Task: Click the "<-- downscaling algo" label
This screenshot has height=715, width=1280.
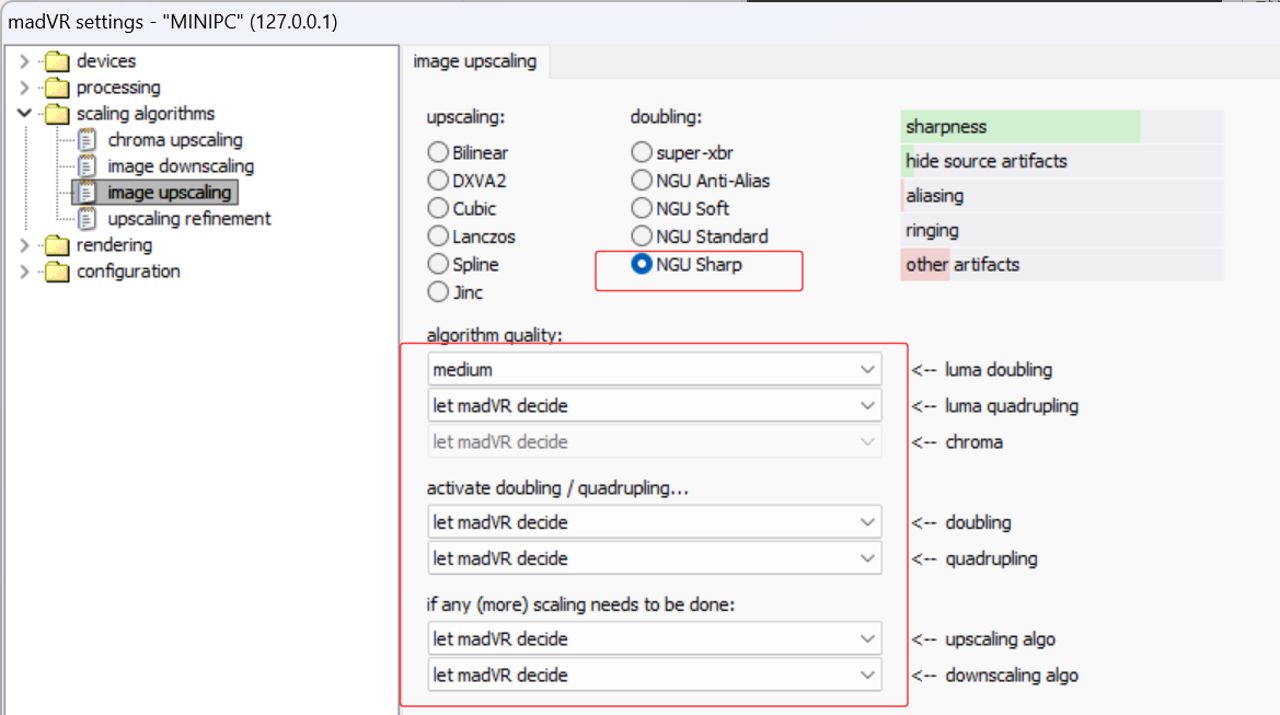Action: point(994,675)
